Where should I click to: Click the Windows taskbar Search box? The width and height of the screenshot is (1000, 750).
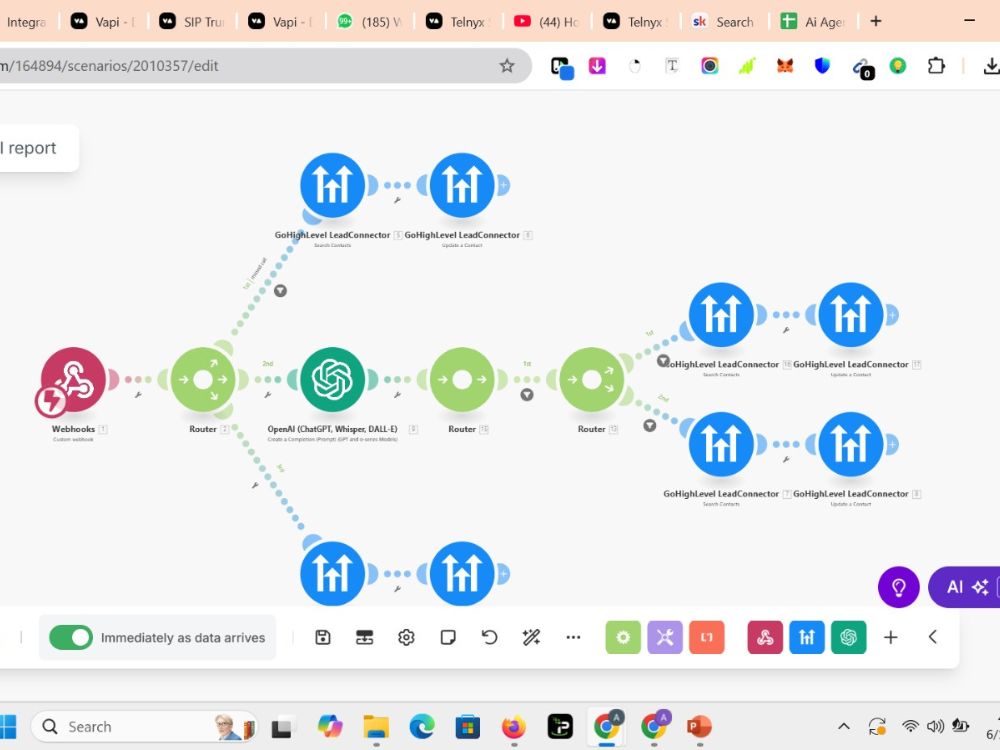[x=143, y=726]
